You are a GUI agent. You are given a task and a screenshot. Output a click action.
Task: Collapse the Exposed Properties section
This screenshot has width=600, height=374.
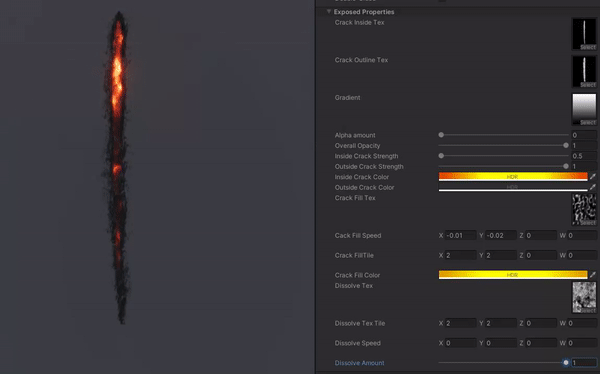(x=329, y=11)
